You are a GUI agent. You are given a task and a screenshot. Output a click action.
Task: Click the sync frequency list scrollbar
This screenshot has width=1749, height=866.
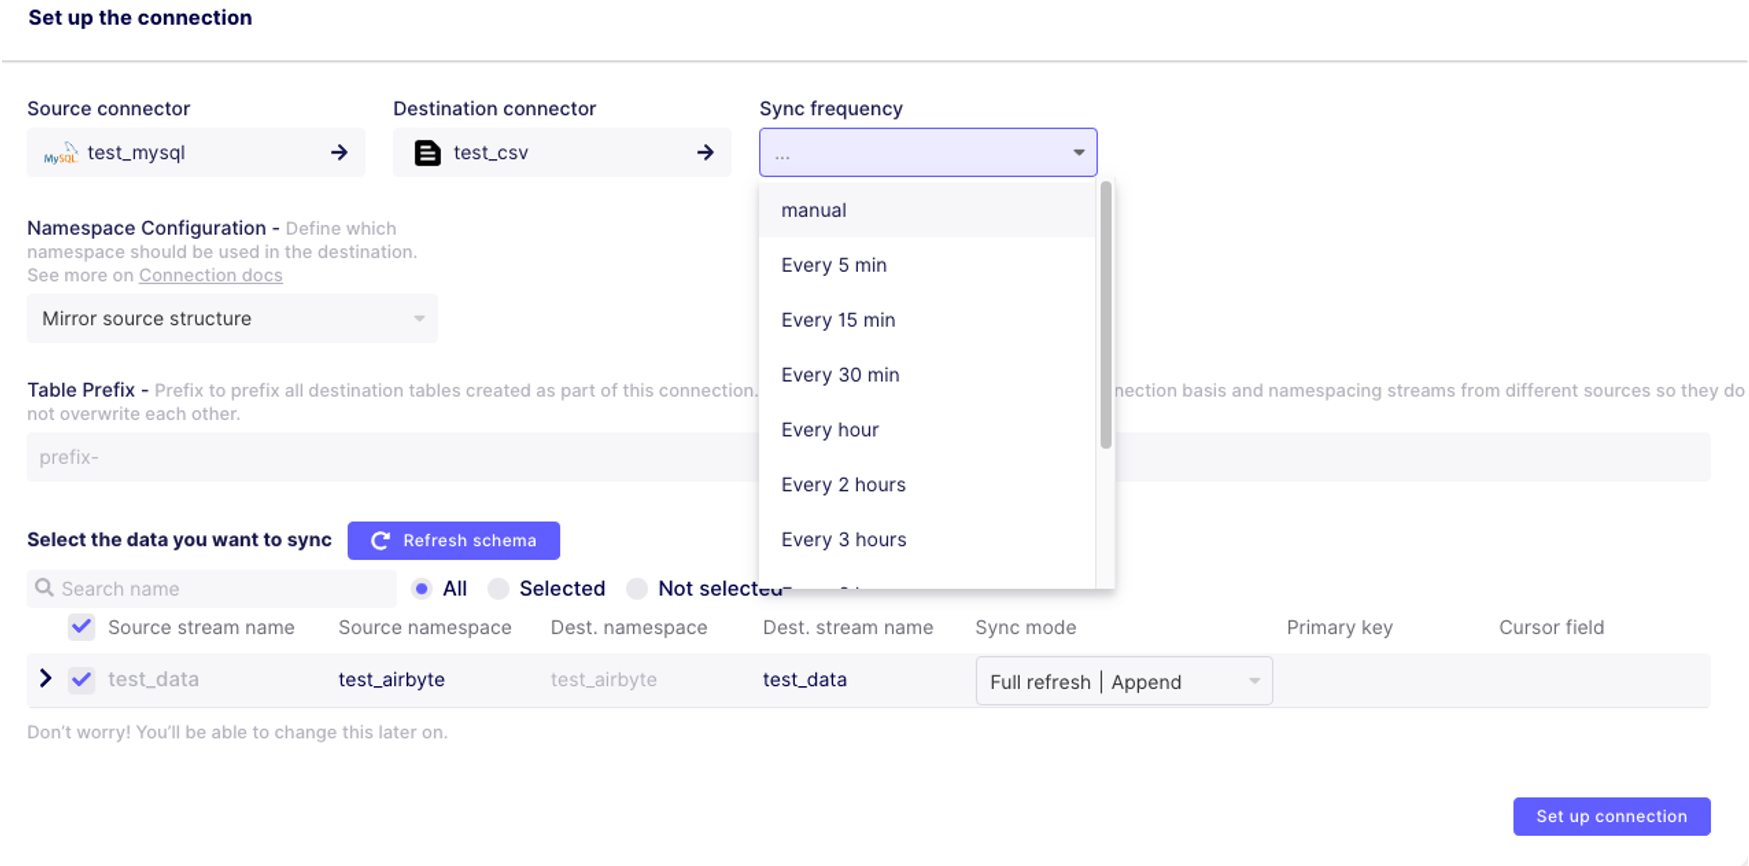tap(1105, 316)
